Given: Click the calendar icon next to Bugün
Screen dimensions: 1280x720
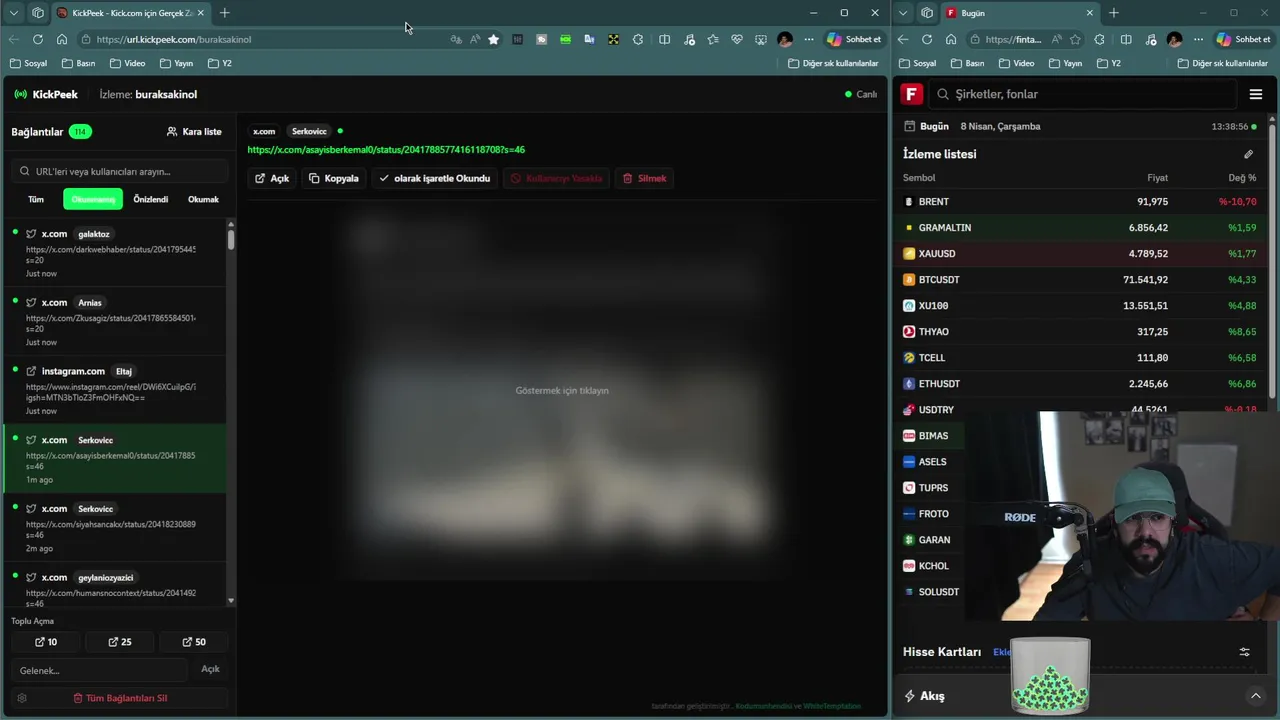Looking at the screenshot, I should (x=909, y=126).
